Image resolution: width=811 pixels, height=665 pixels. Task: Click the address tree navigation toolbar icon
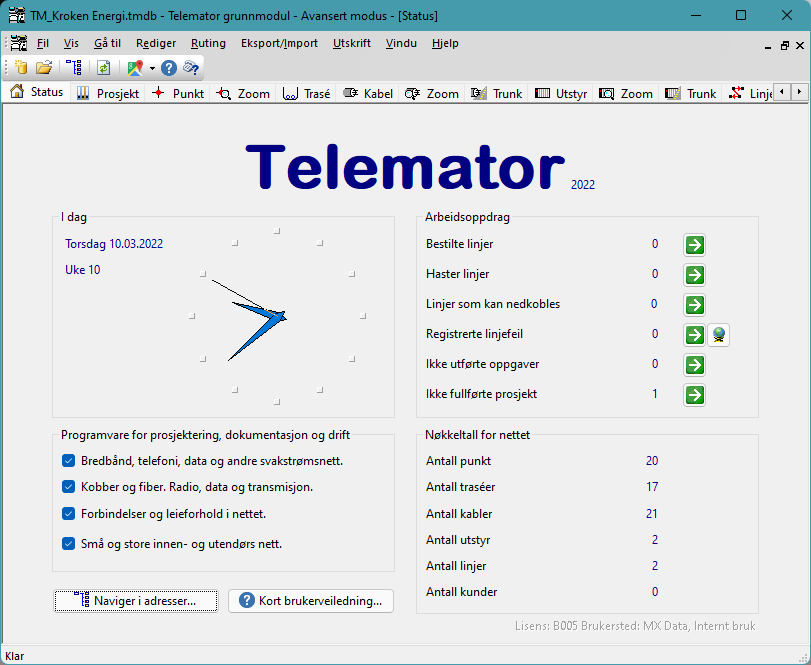tap(74, 68)
